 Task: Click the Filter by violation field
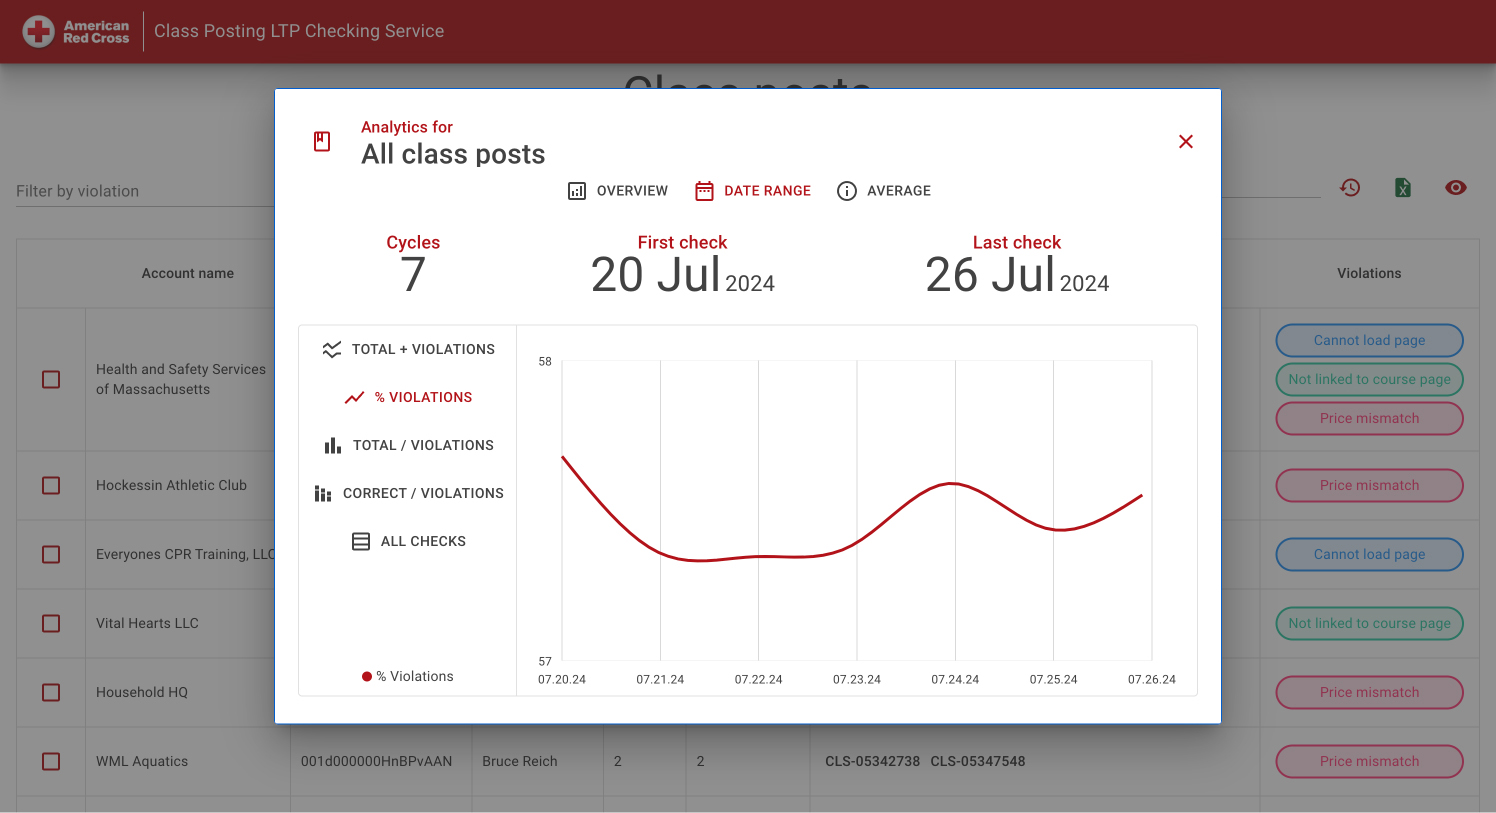145,191
